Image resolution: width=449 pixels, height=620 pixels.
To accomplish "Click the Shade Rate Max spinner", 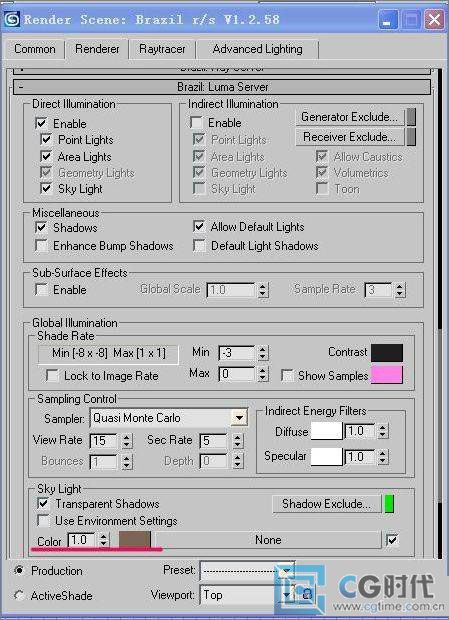I will (263, 374).
